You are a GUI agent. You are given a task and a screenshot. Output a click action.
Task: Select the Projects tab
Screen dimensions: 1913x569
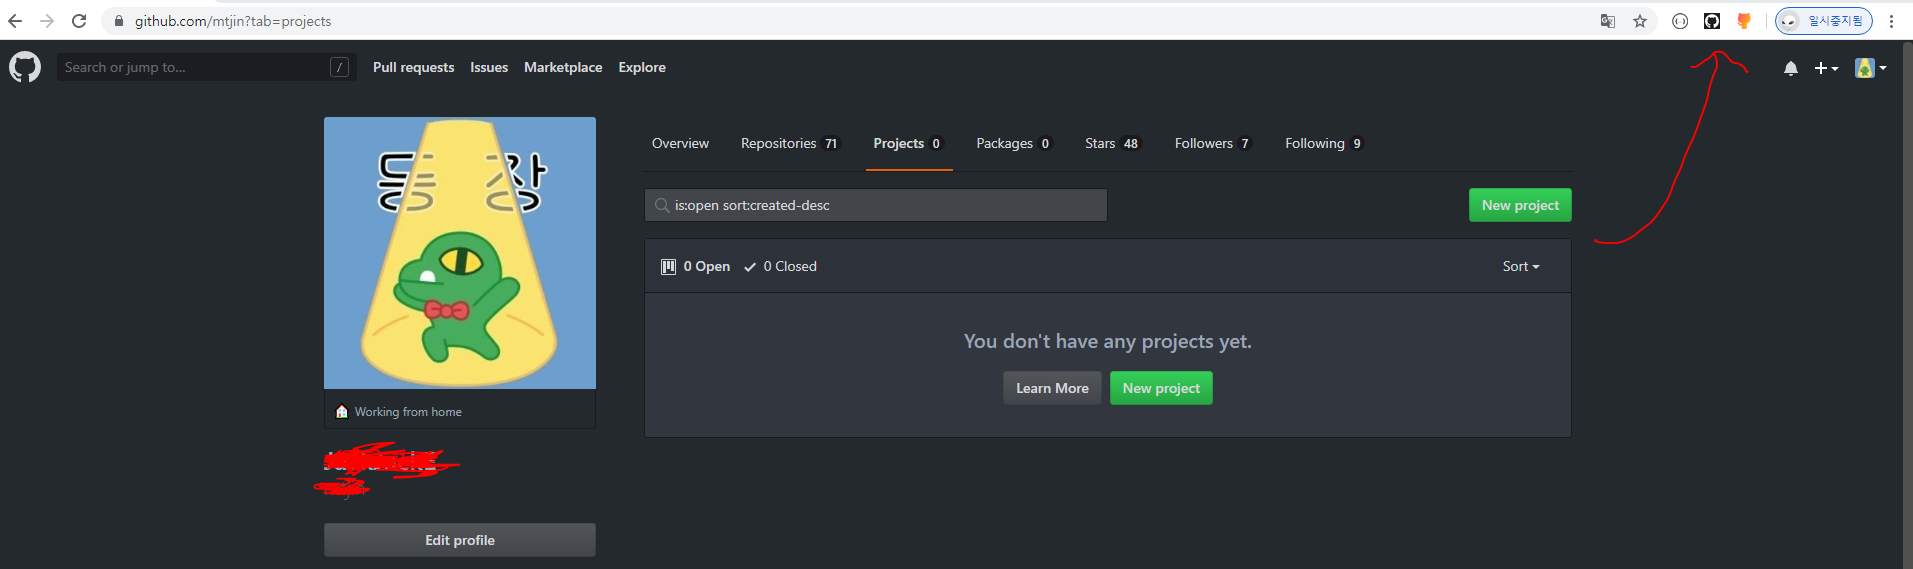(x=909, y=143)
